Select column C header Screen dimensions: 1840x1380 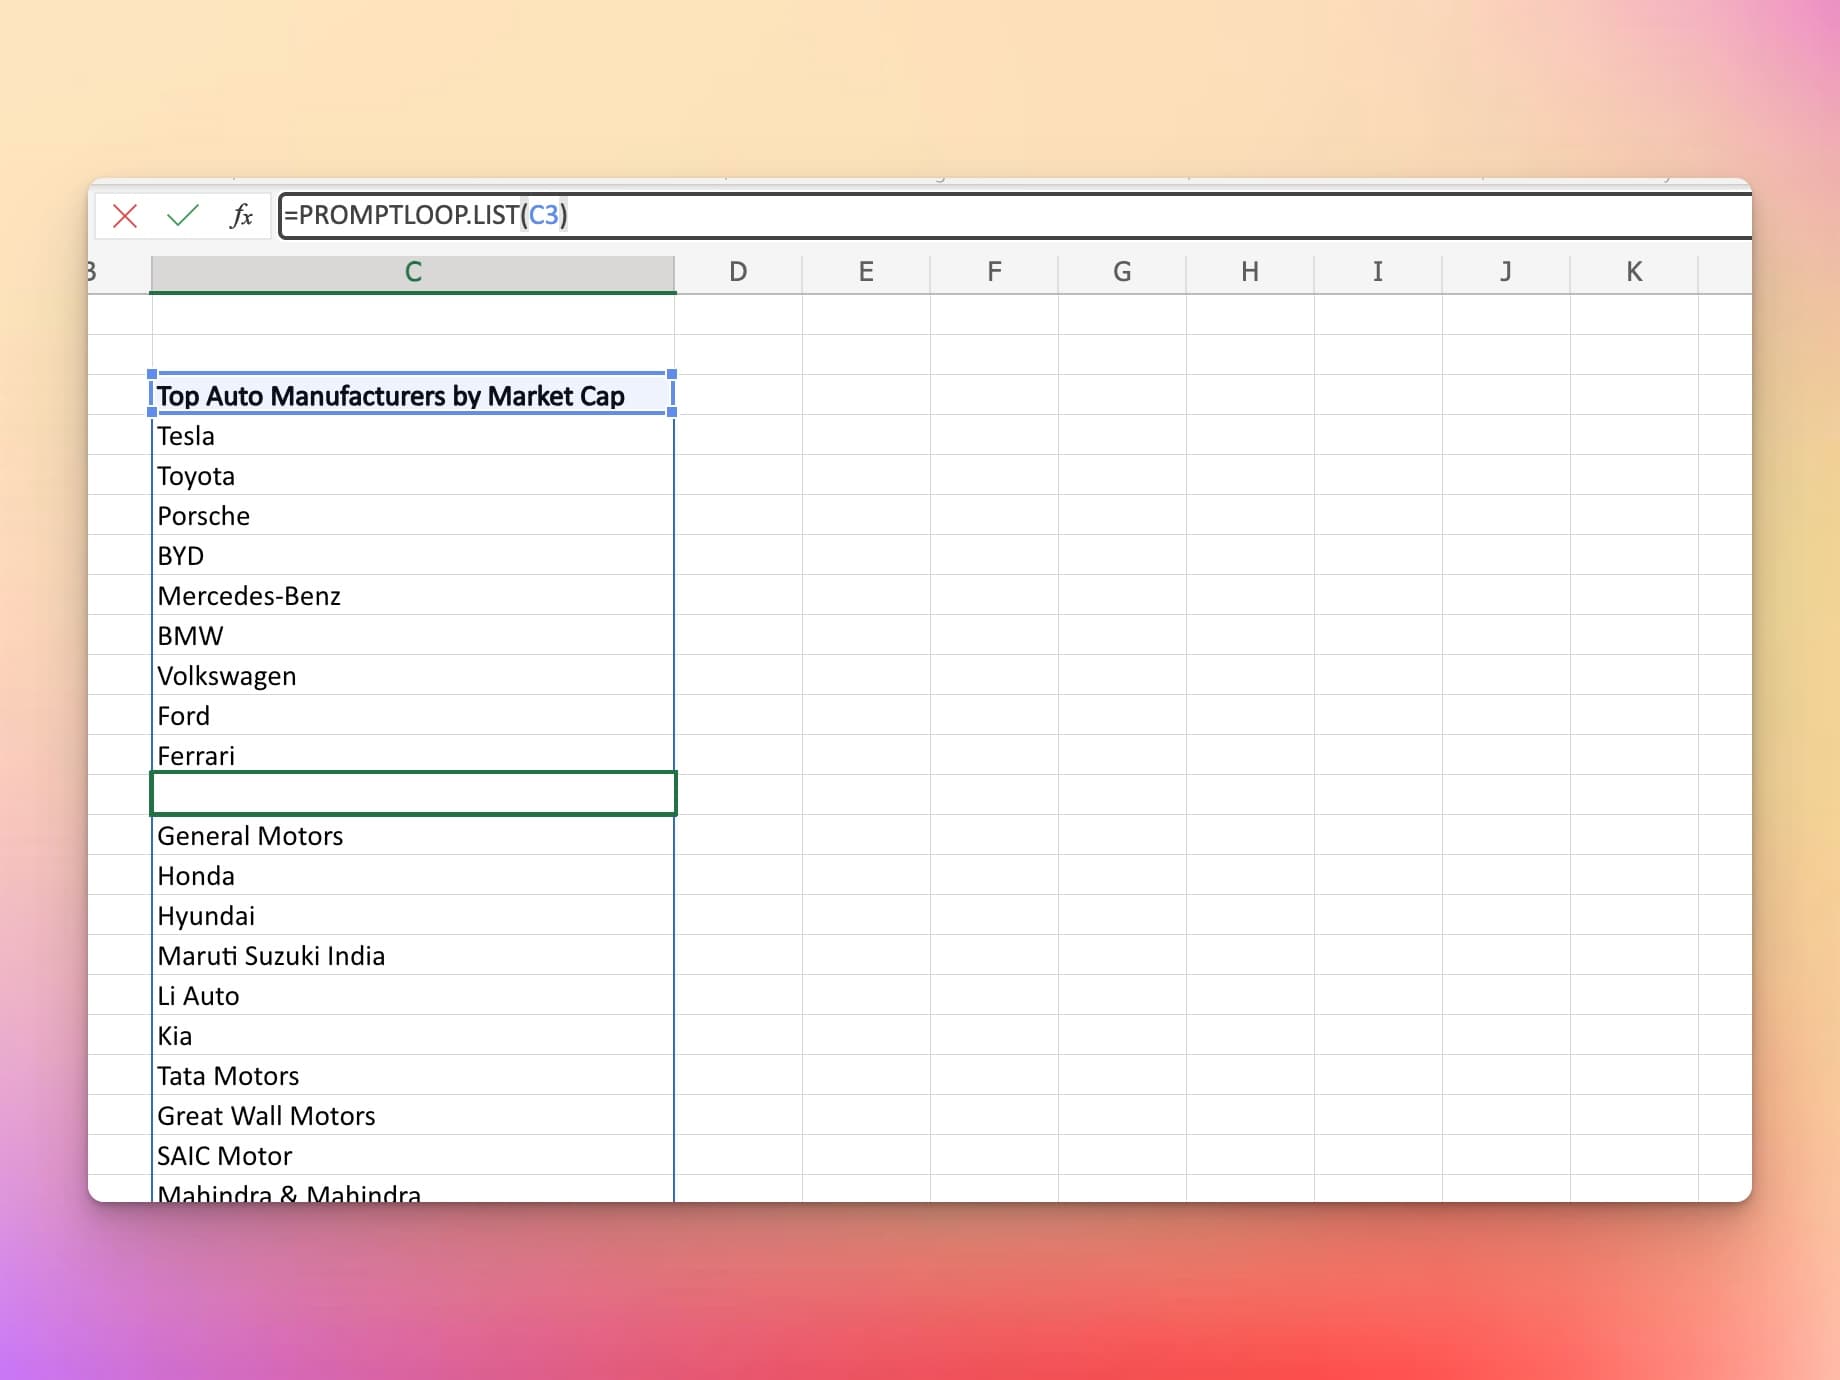click(413, 272)
